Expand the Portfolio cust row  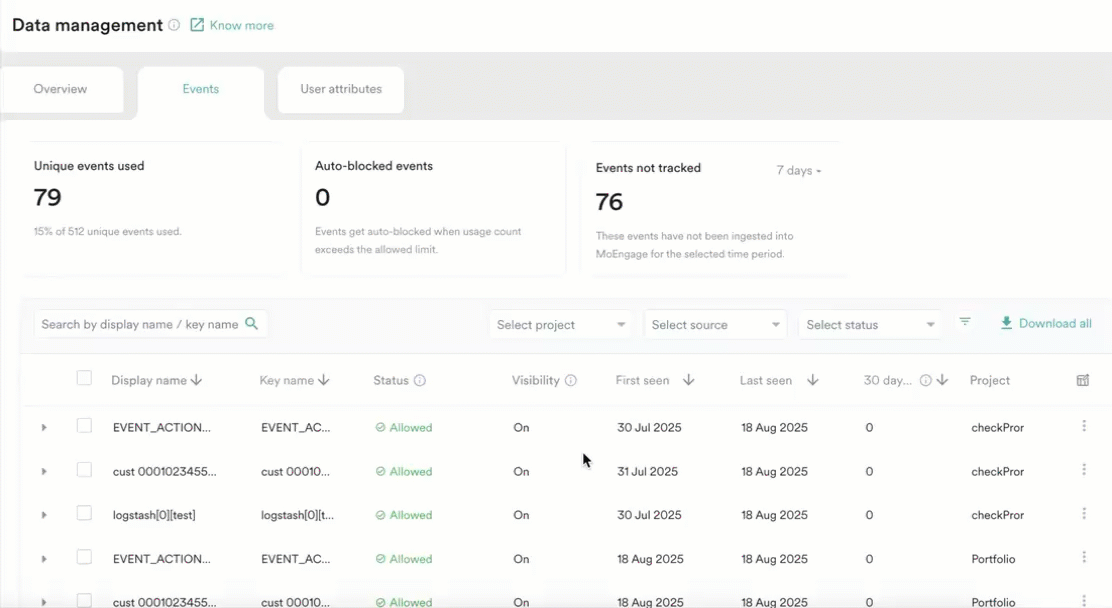point(44,602)
